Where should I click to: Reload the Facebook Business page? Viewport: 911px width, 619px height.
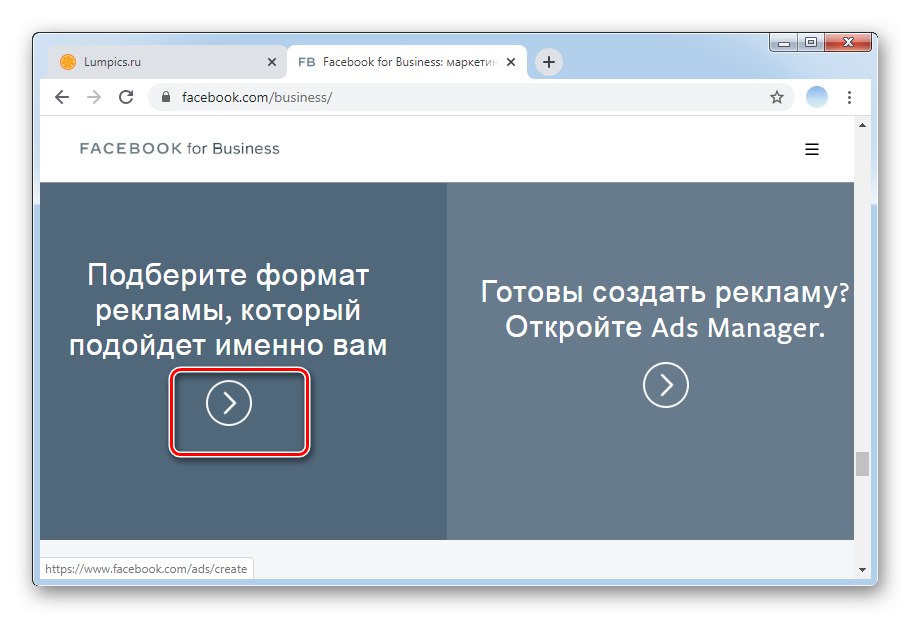click(126, 97)
